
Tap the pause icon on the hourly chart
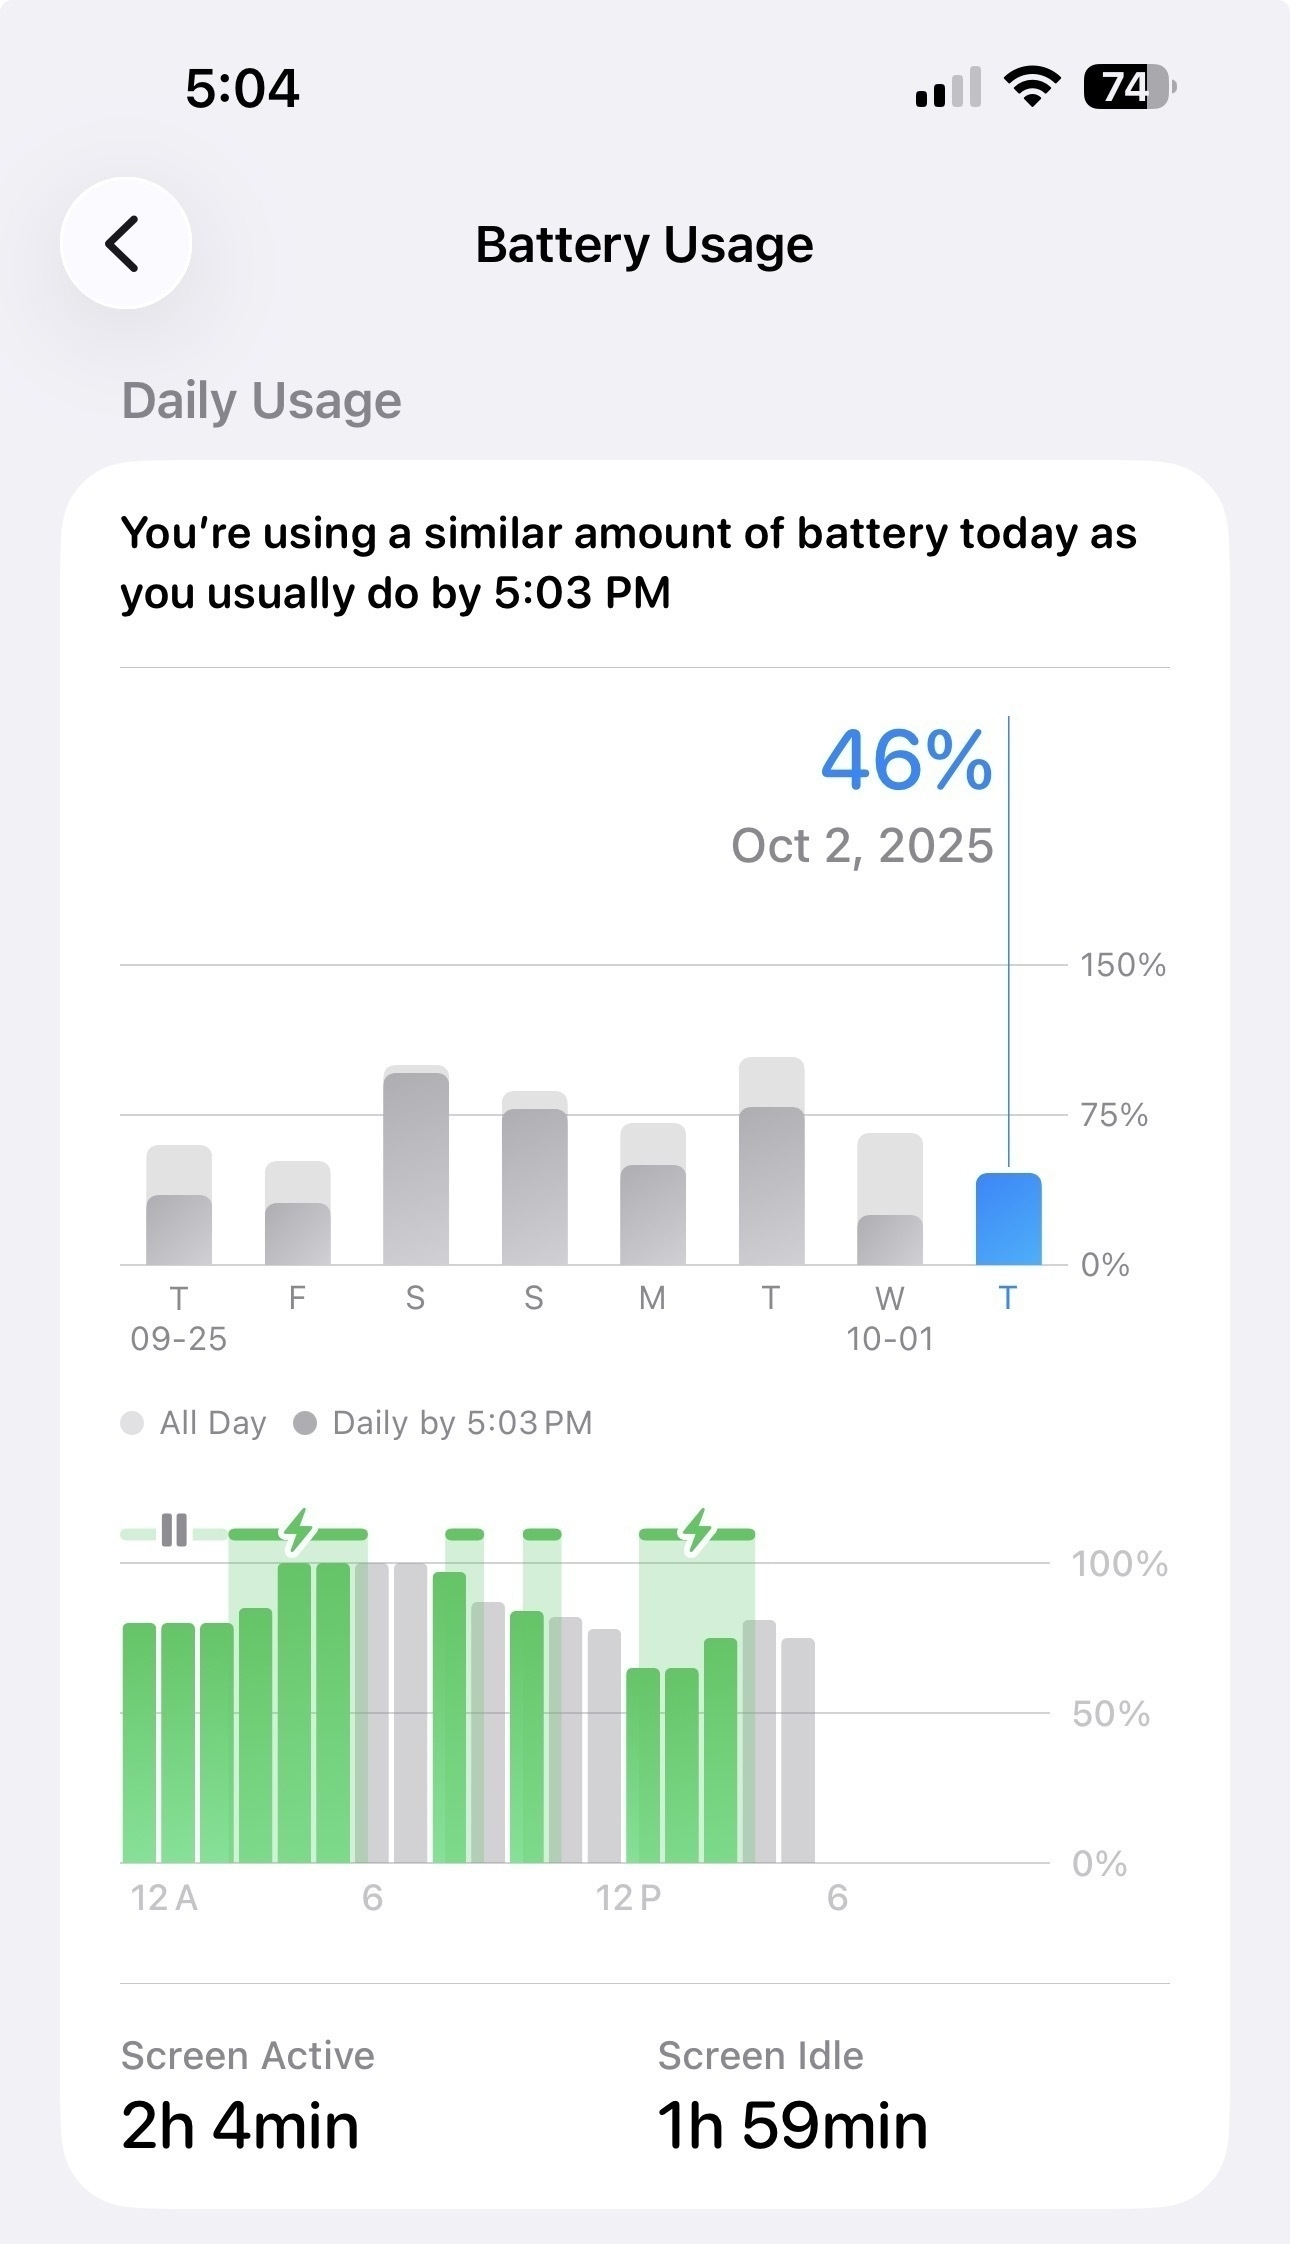(174, 1530)
